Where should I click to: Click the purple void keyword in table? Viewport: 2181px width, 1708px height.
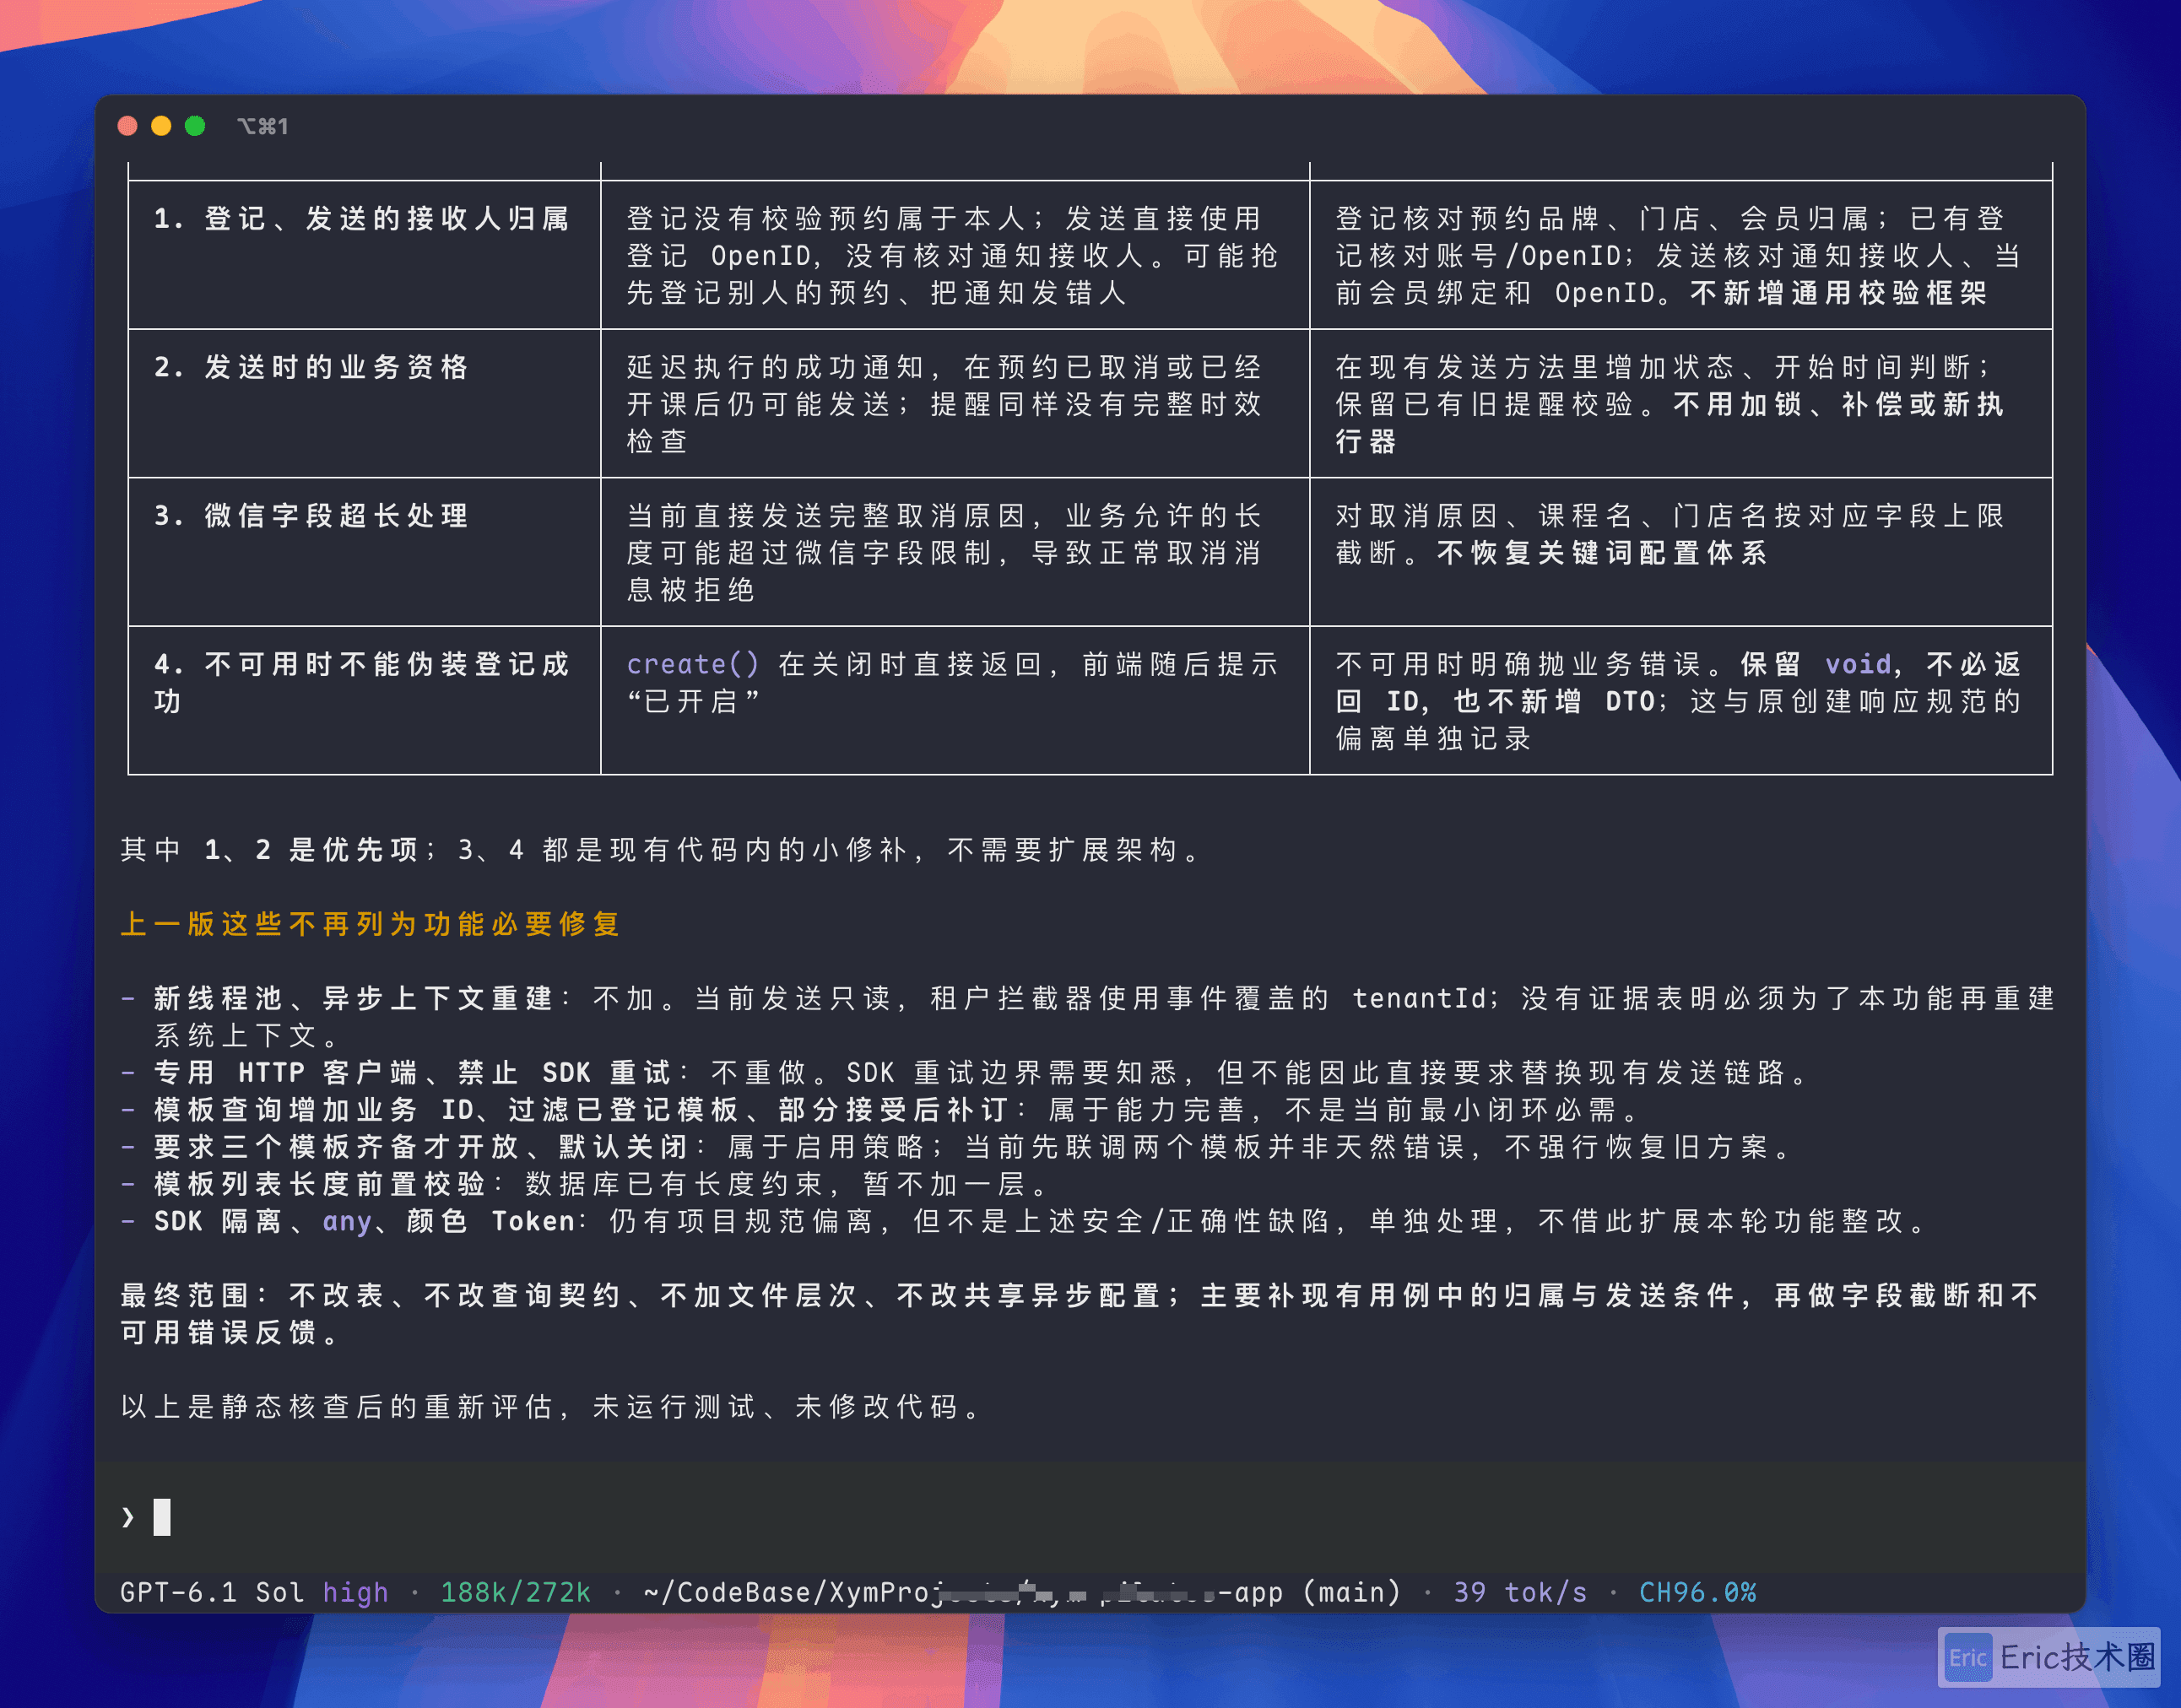1858,664
